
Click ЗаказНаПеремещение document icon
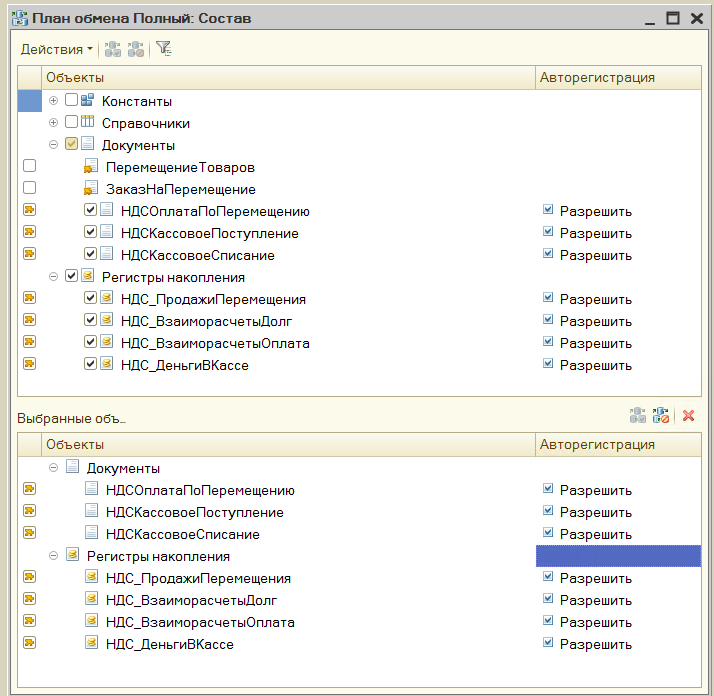pyautogui.click(x=91, y=188)
